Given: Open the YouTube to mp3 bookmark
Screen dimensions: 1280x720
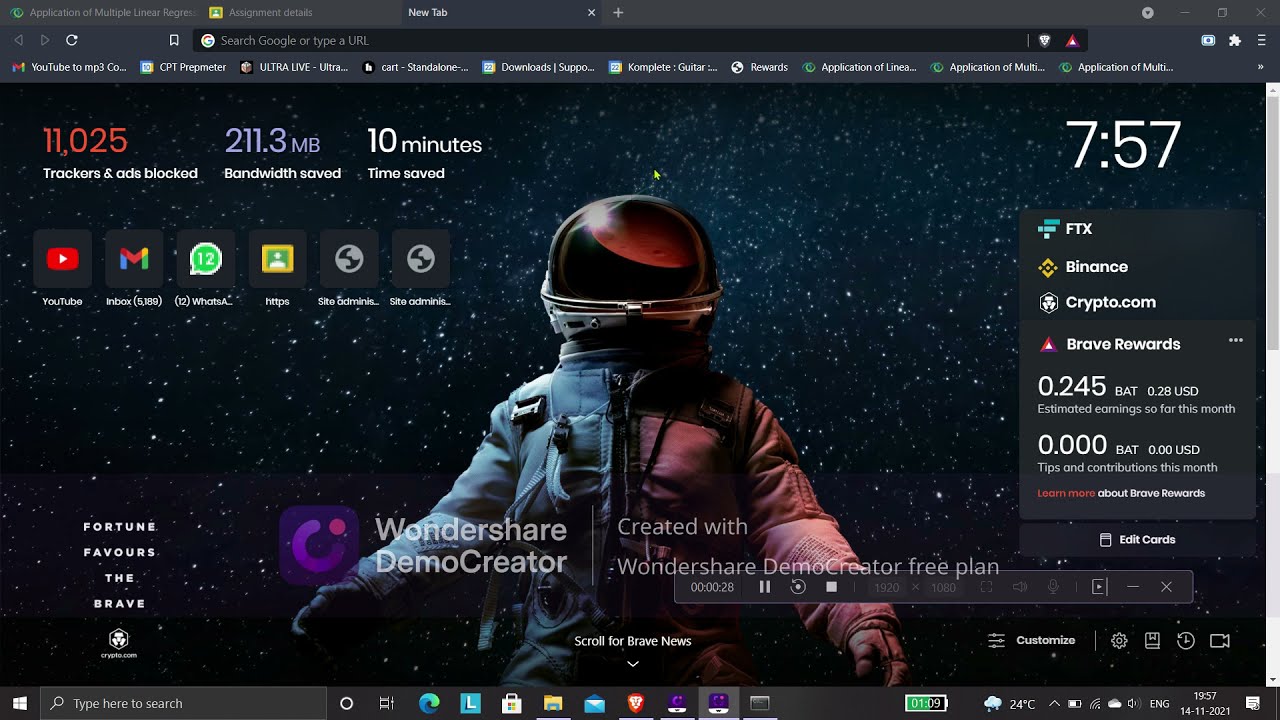Looking at the screenshot, I should tap(69, 67).
